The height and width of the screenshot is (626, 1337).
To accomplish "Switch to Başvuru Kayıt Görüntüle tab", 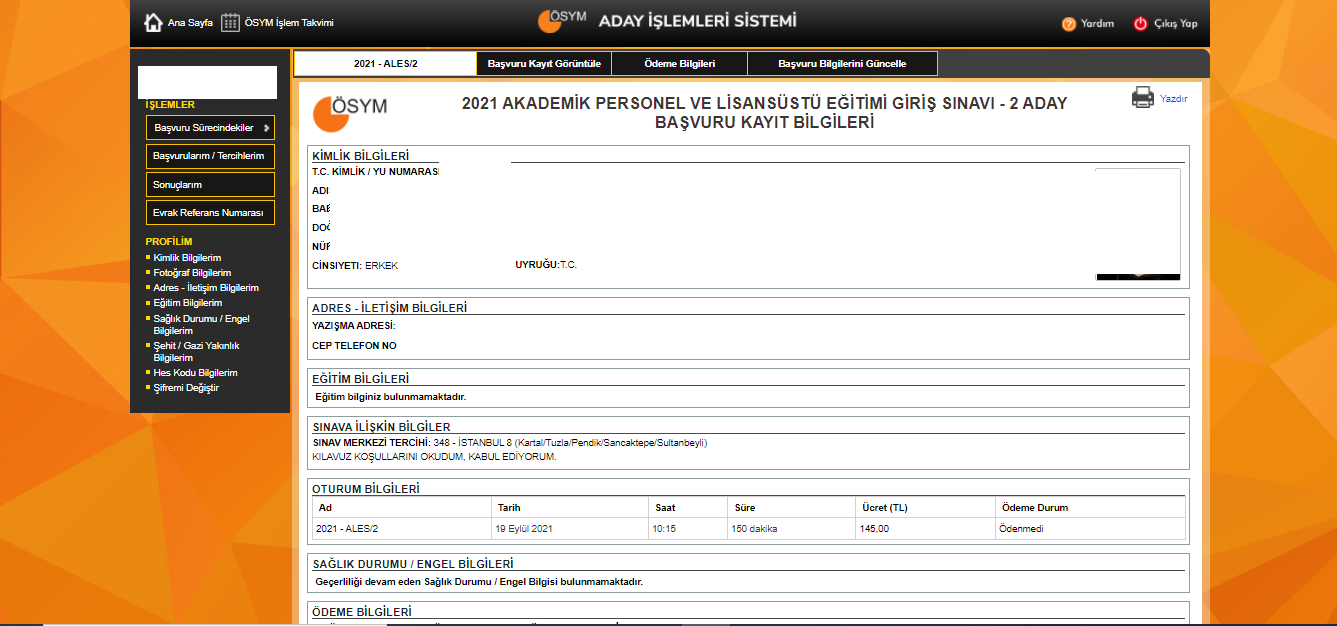I will 544,63.
